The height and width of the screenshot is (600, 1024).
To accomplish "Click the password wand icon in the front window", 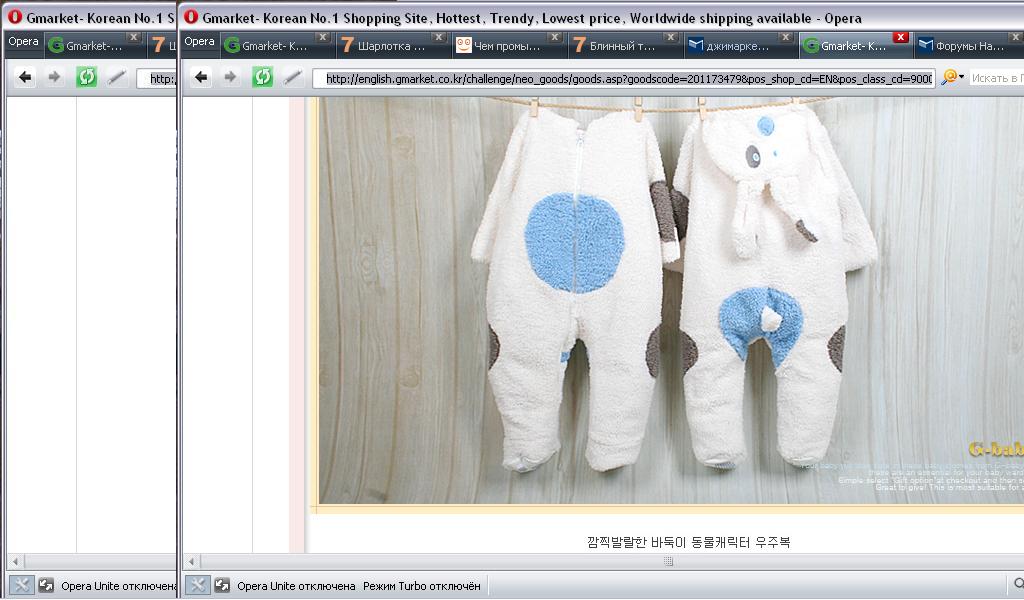I will click(292, 78).
